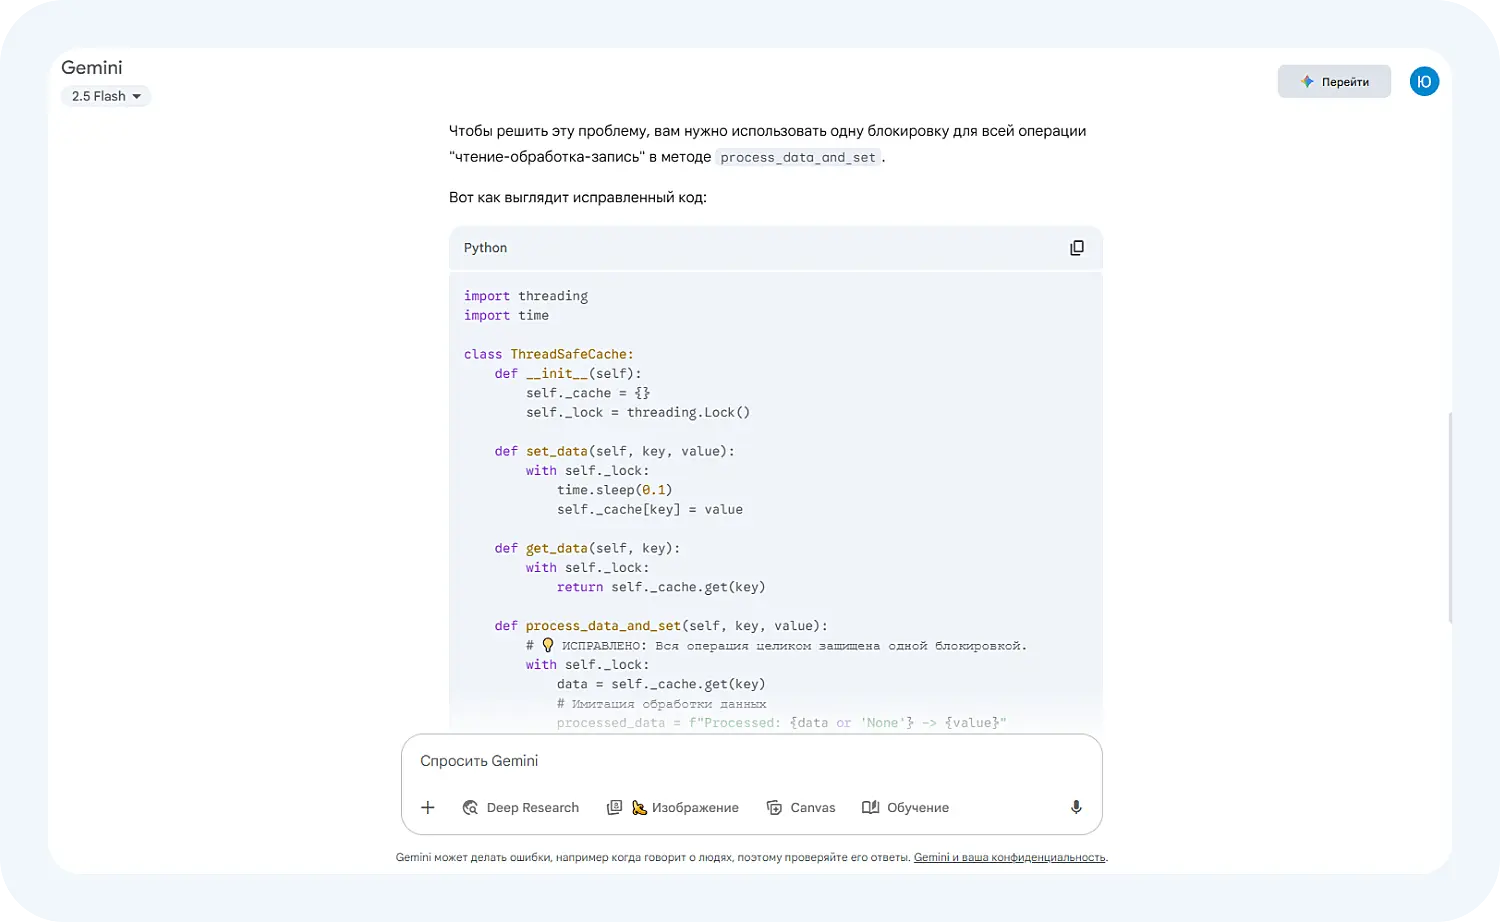
Task: Select the Deep Research magnifier icon
Action: [470, 807]
